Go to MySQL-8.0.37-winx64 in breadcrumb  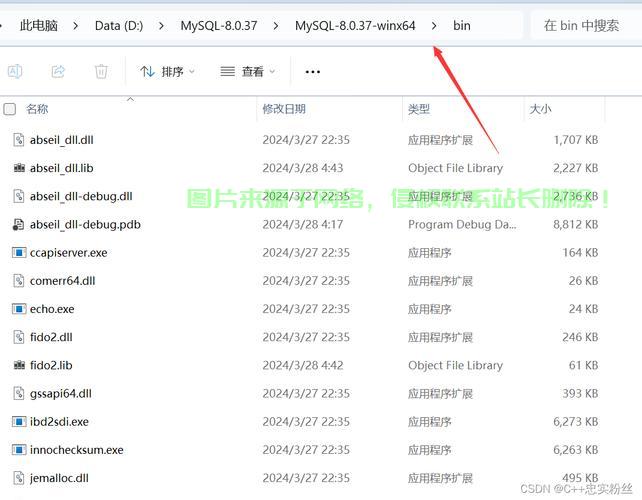(x=355, y=26)
